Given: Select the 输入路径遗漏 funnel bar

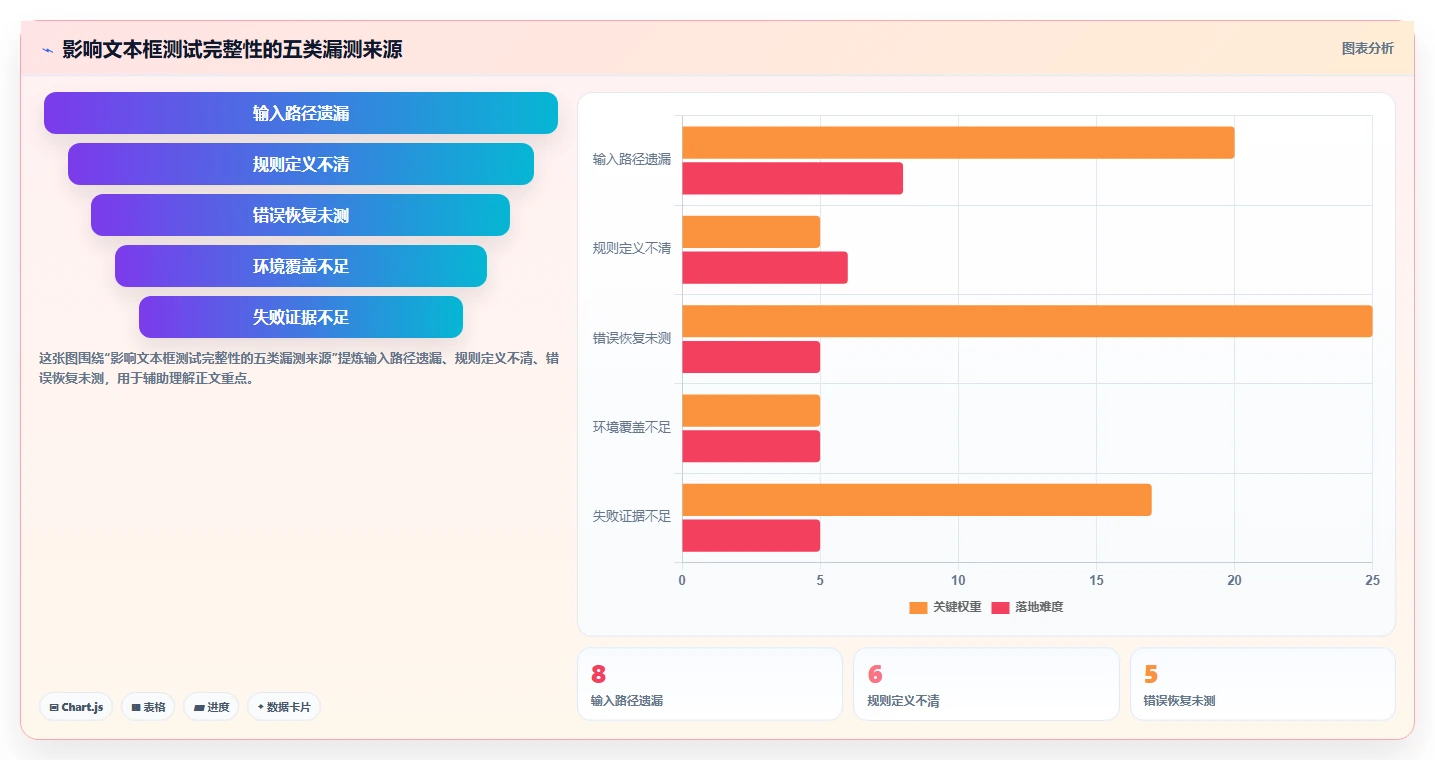Looking at the screenshot, I should (301, 113).
